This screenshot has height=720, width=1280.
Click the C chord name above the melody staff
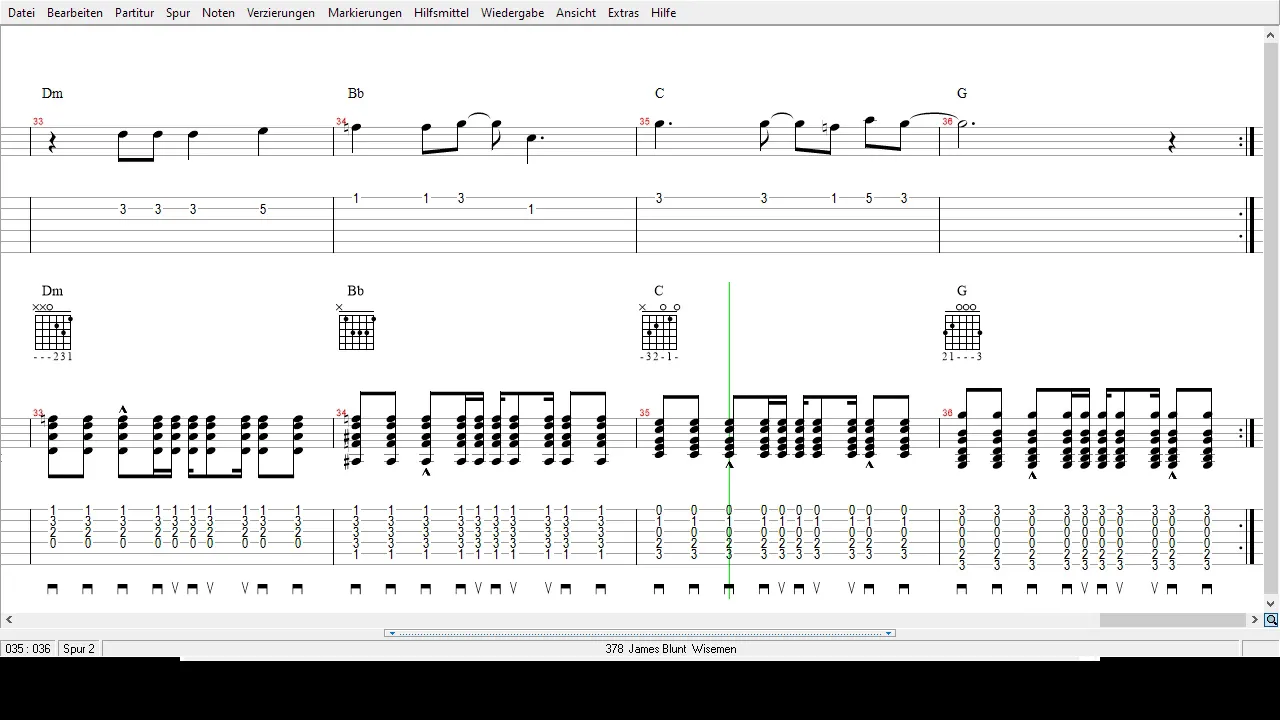[659, 93]
